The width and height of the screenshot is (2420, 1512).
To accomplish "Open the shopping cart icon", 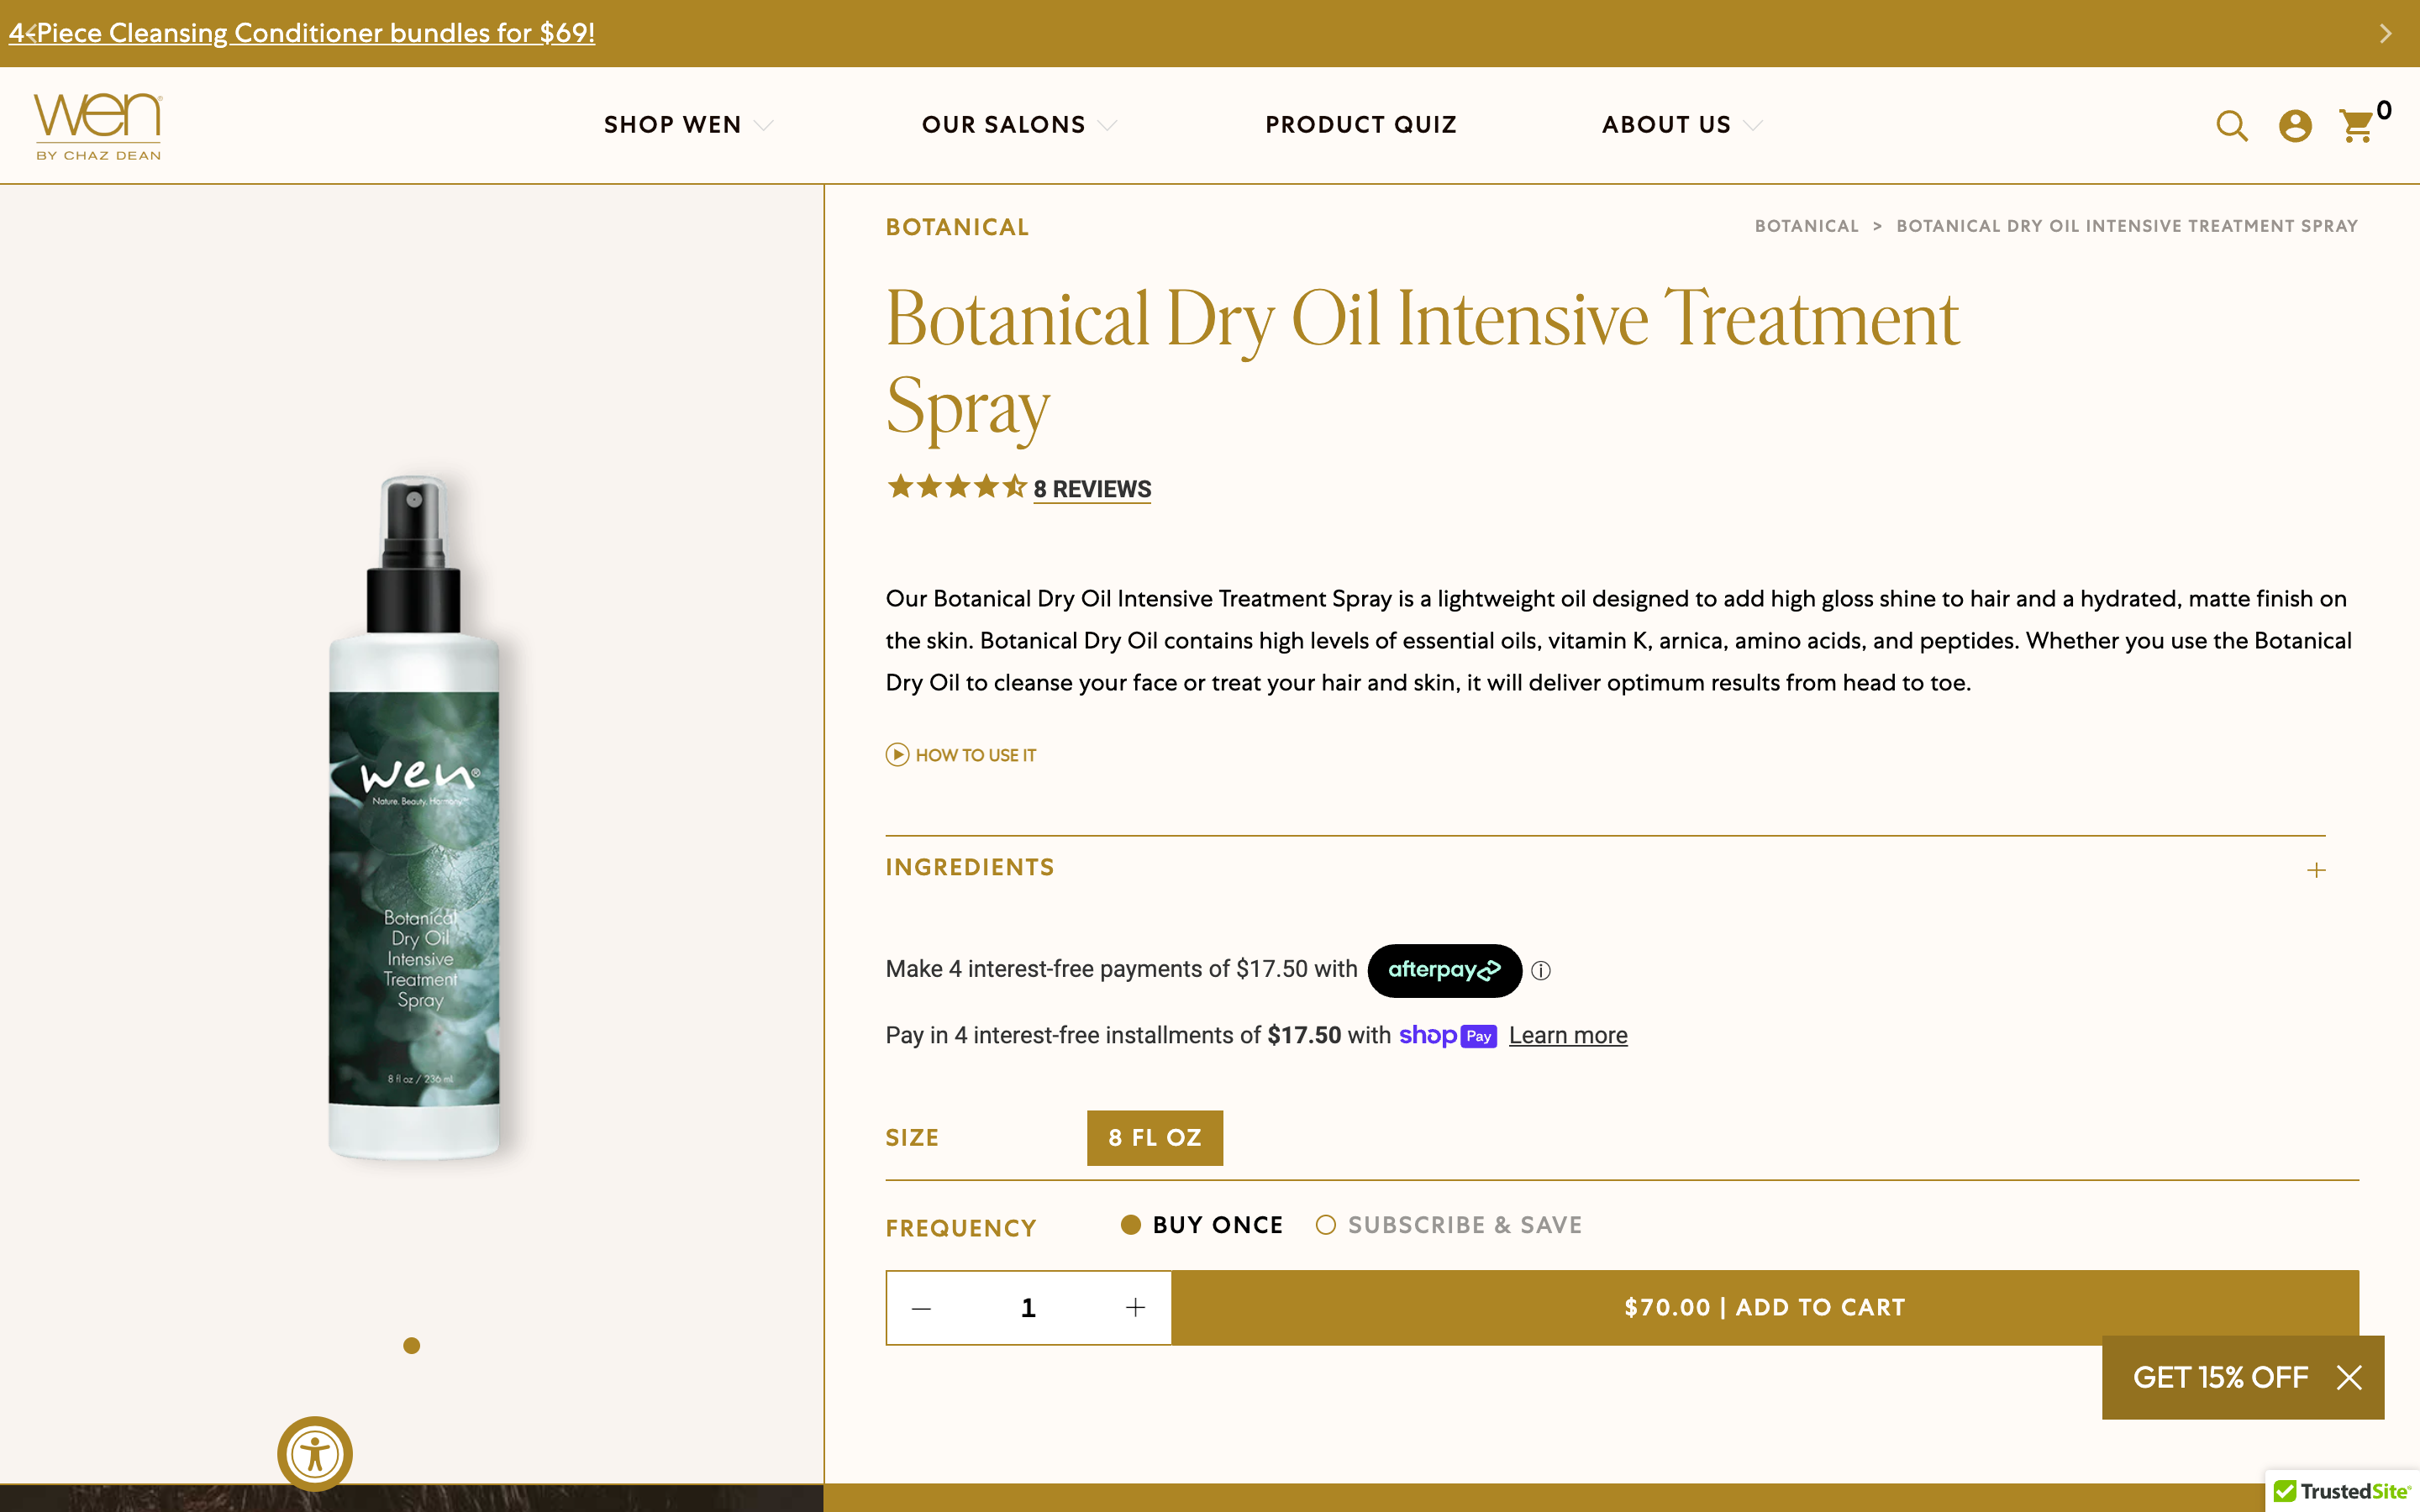I will [x=2357, y=126].
